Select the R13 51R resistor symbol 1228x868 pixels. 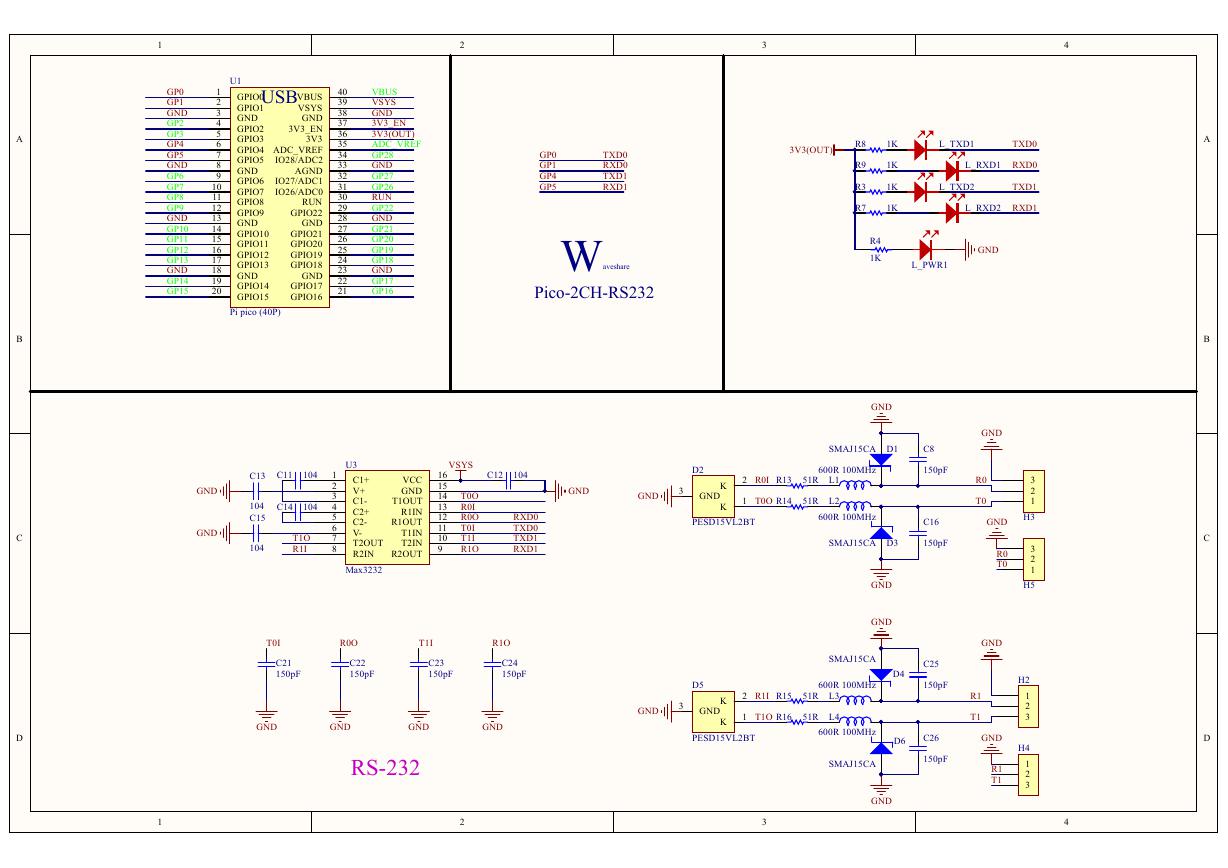point(798,486)
